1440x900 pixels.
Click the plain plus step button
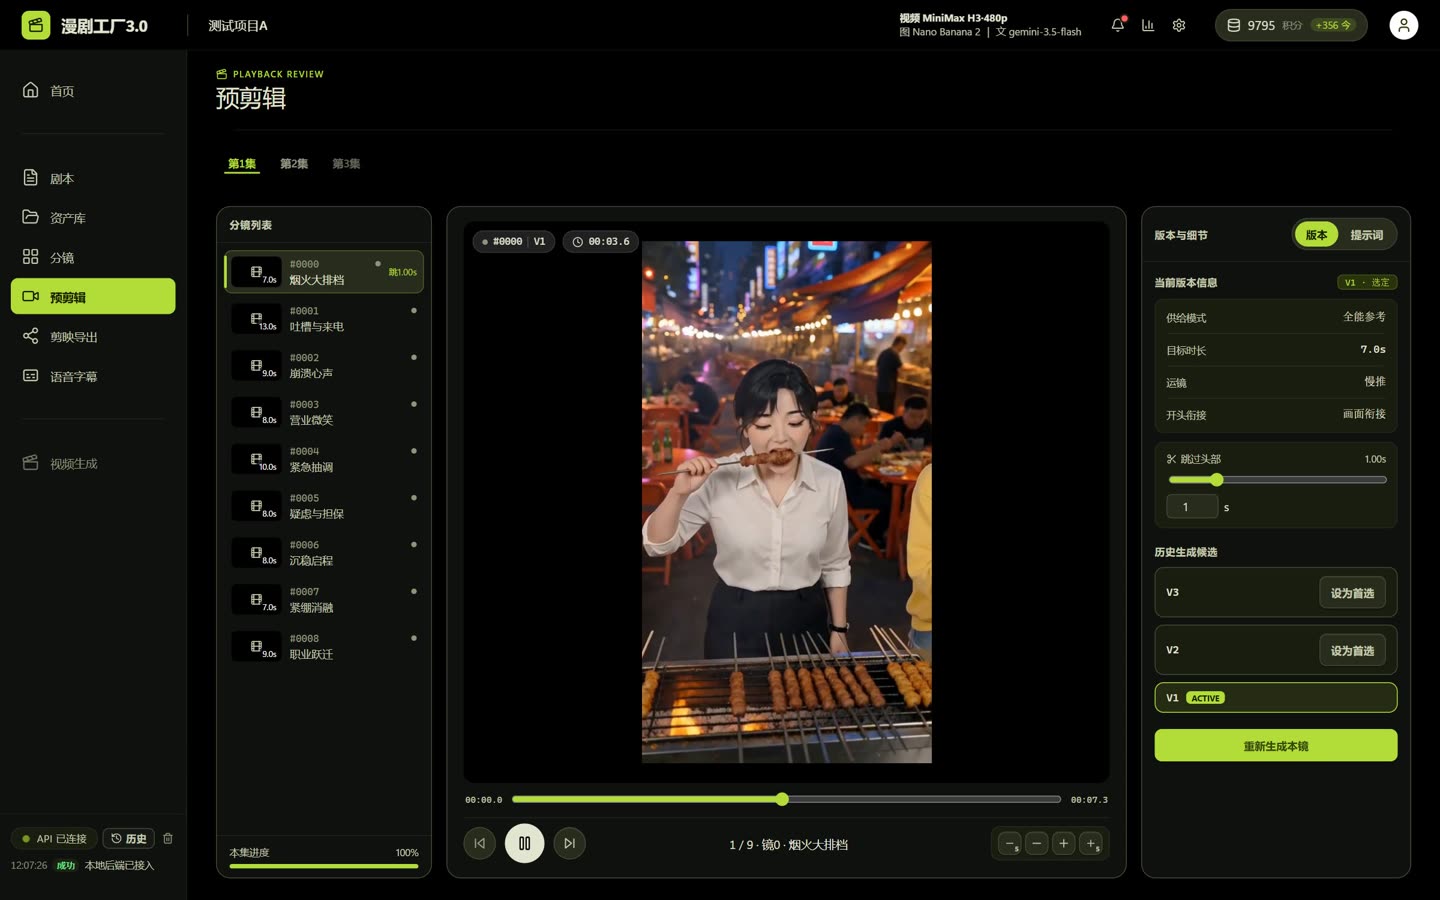[1064, 844]
